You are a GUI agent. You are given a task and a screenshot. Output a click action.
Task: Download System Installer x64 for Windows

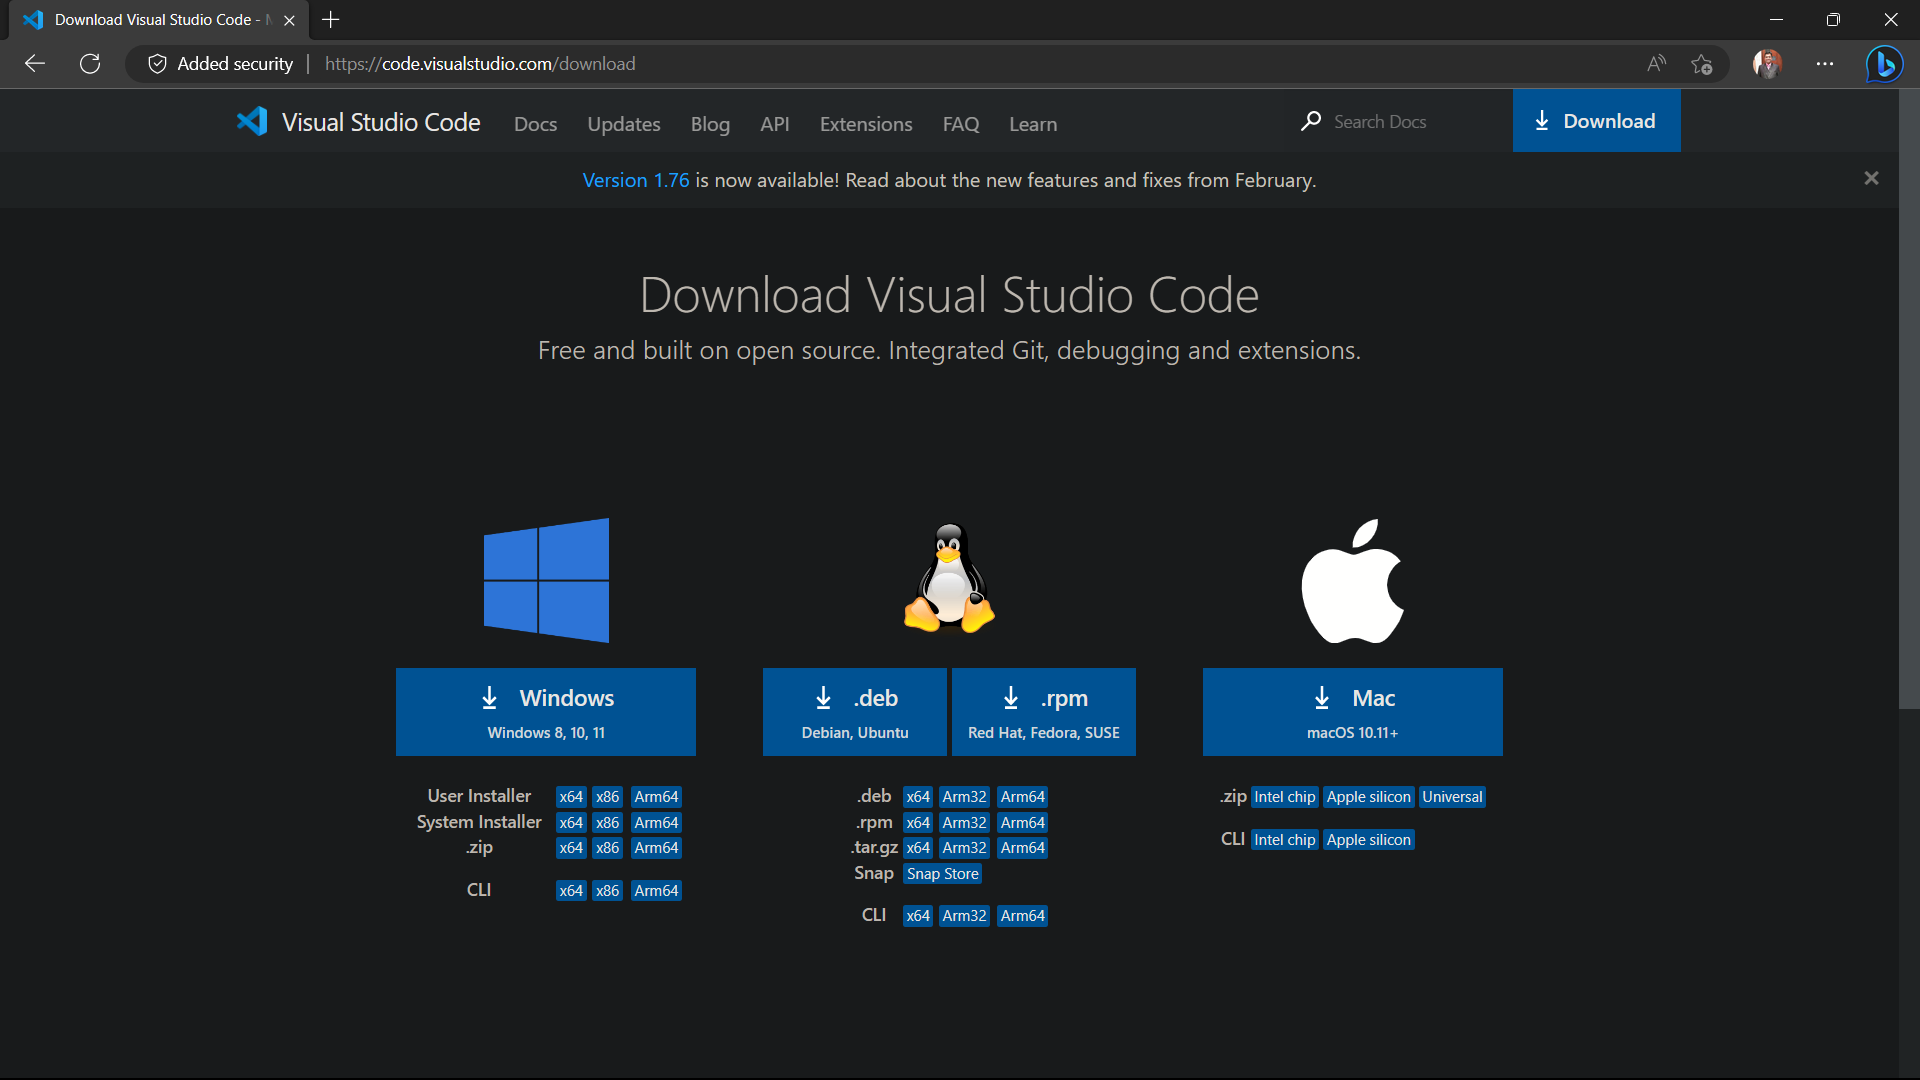coord(571,823)
